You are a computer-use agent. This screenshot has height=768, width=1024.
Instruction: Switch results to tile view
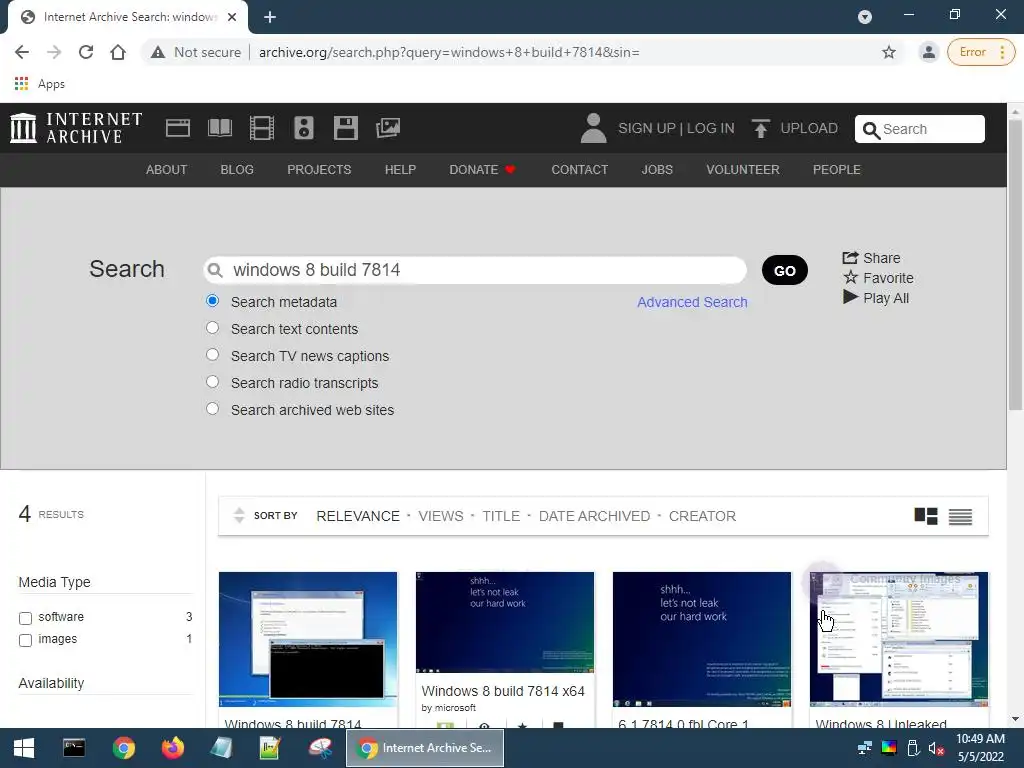pyautogui.click(x=926, y=516)
